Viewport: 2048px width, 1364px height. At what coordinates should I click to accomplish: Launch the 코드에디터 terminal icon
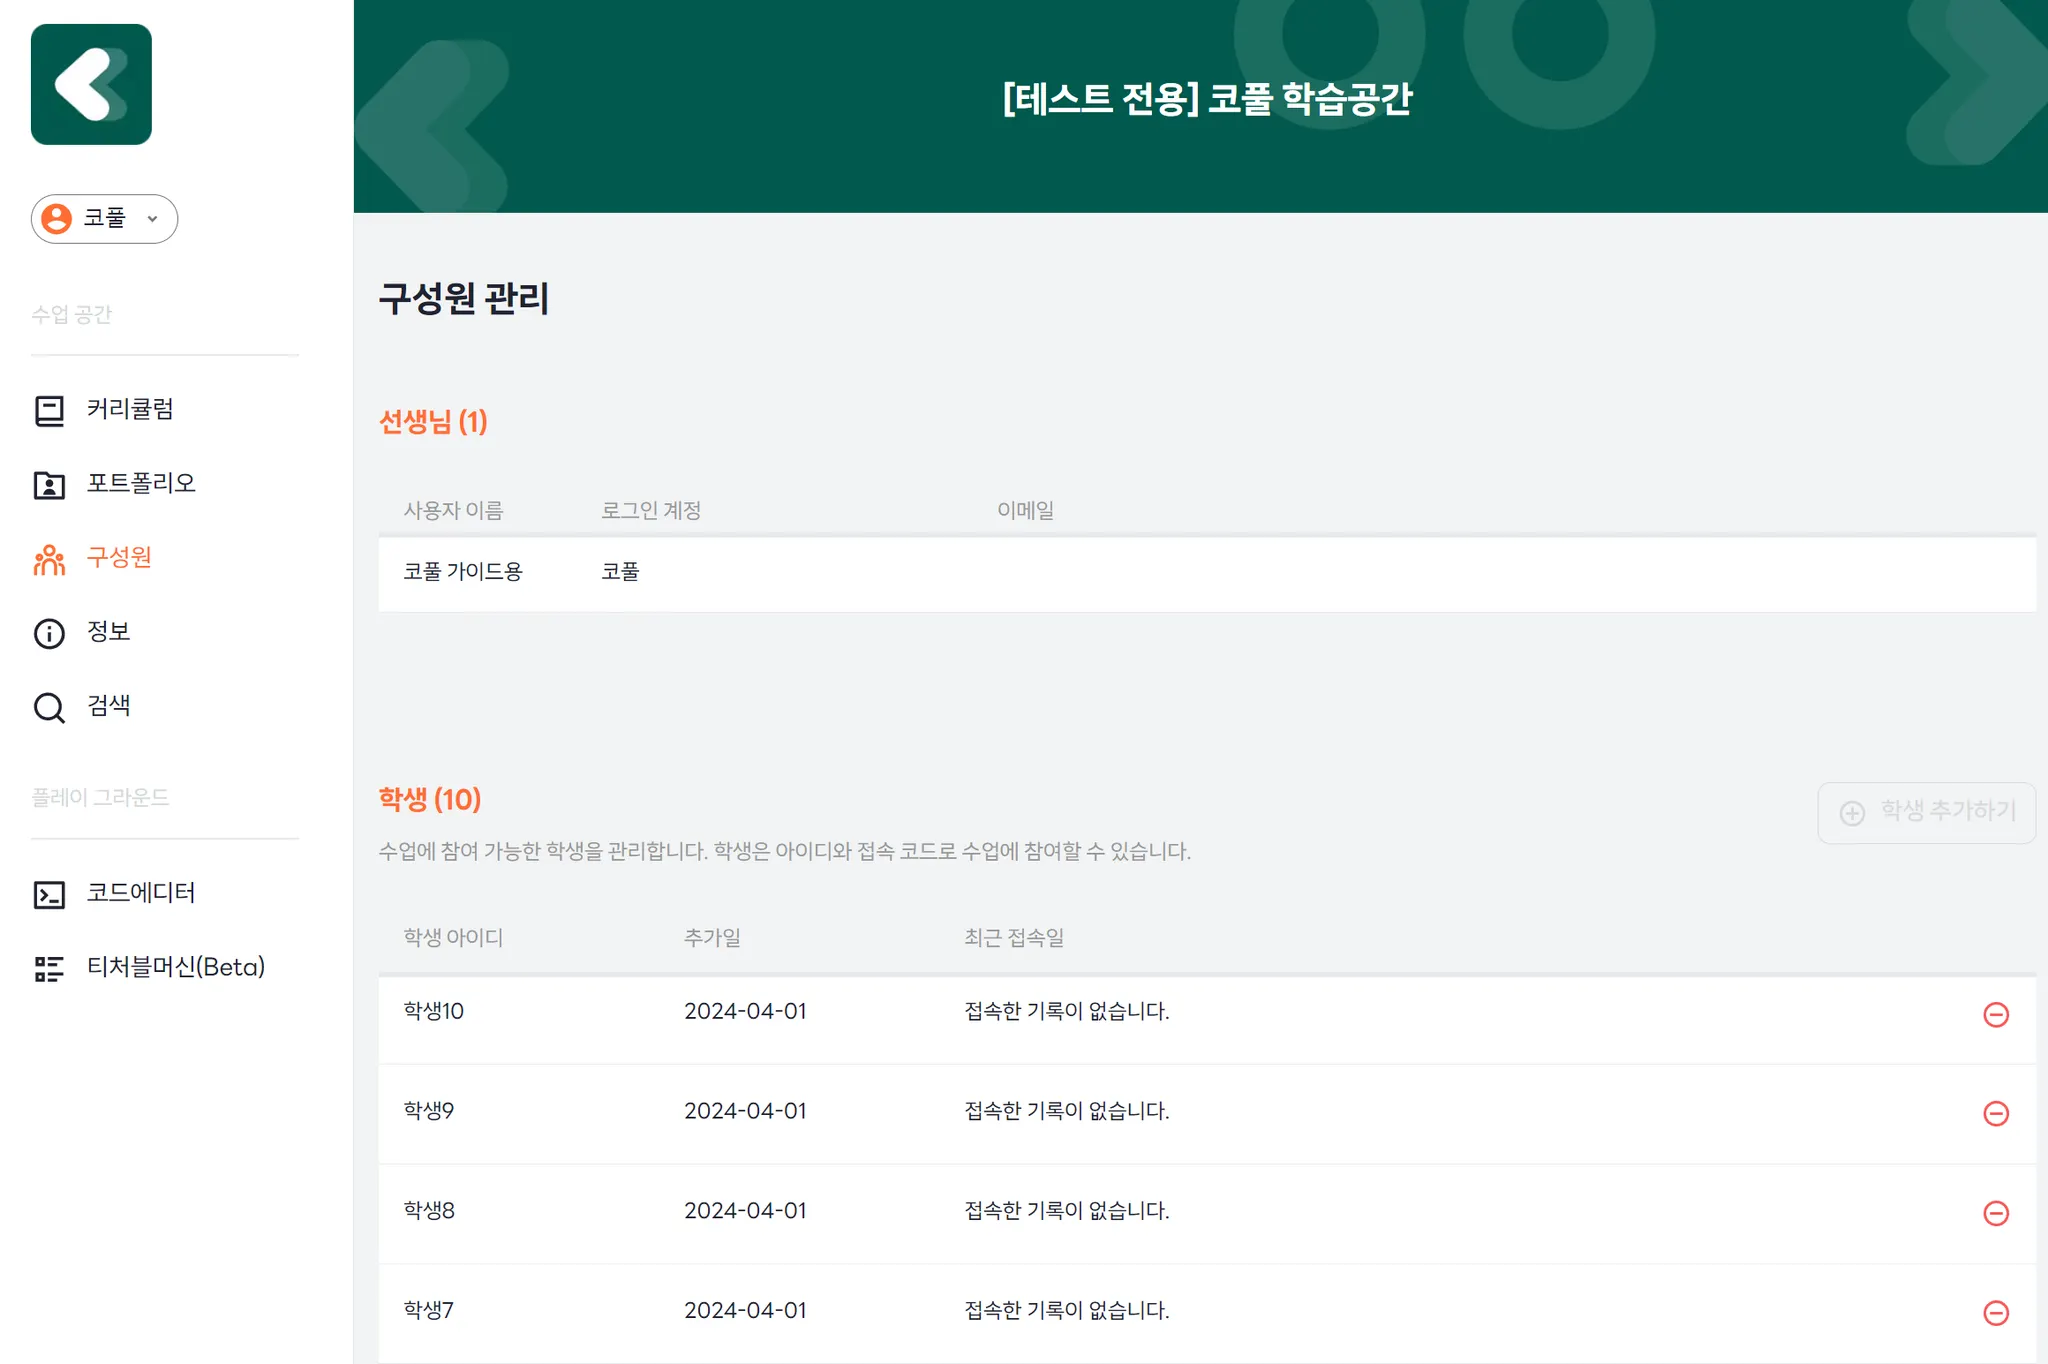pos(49,894)
